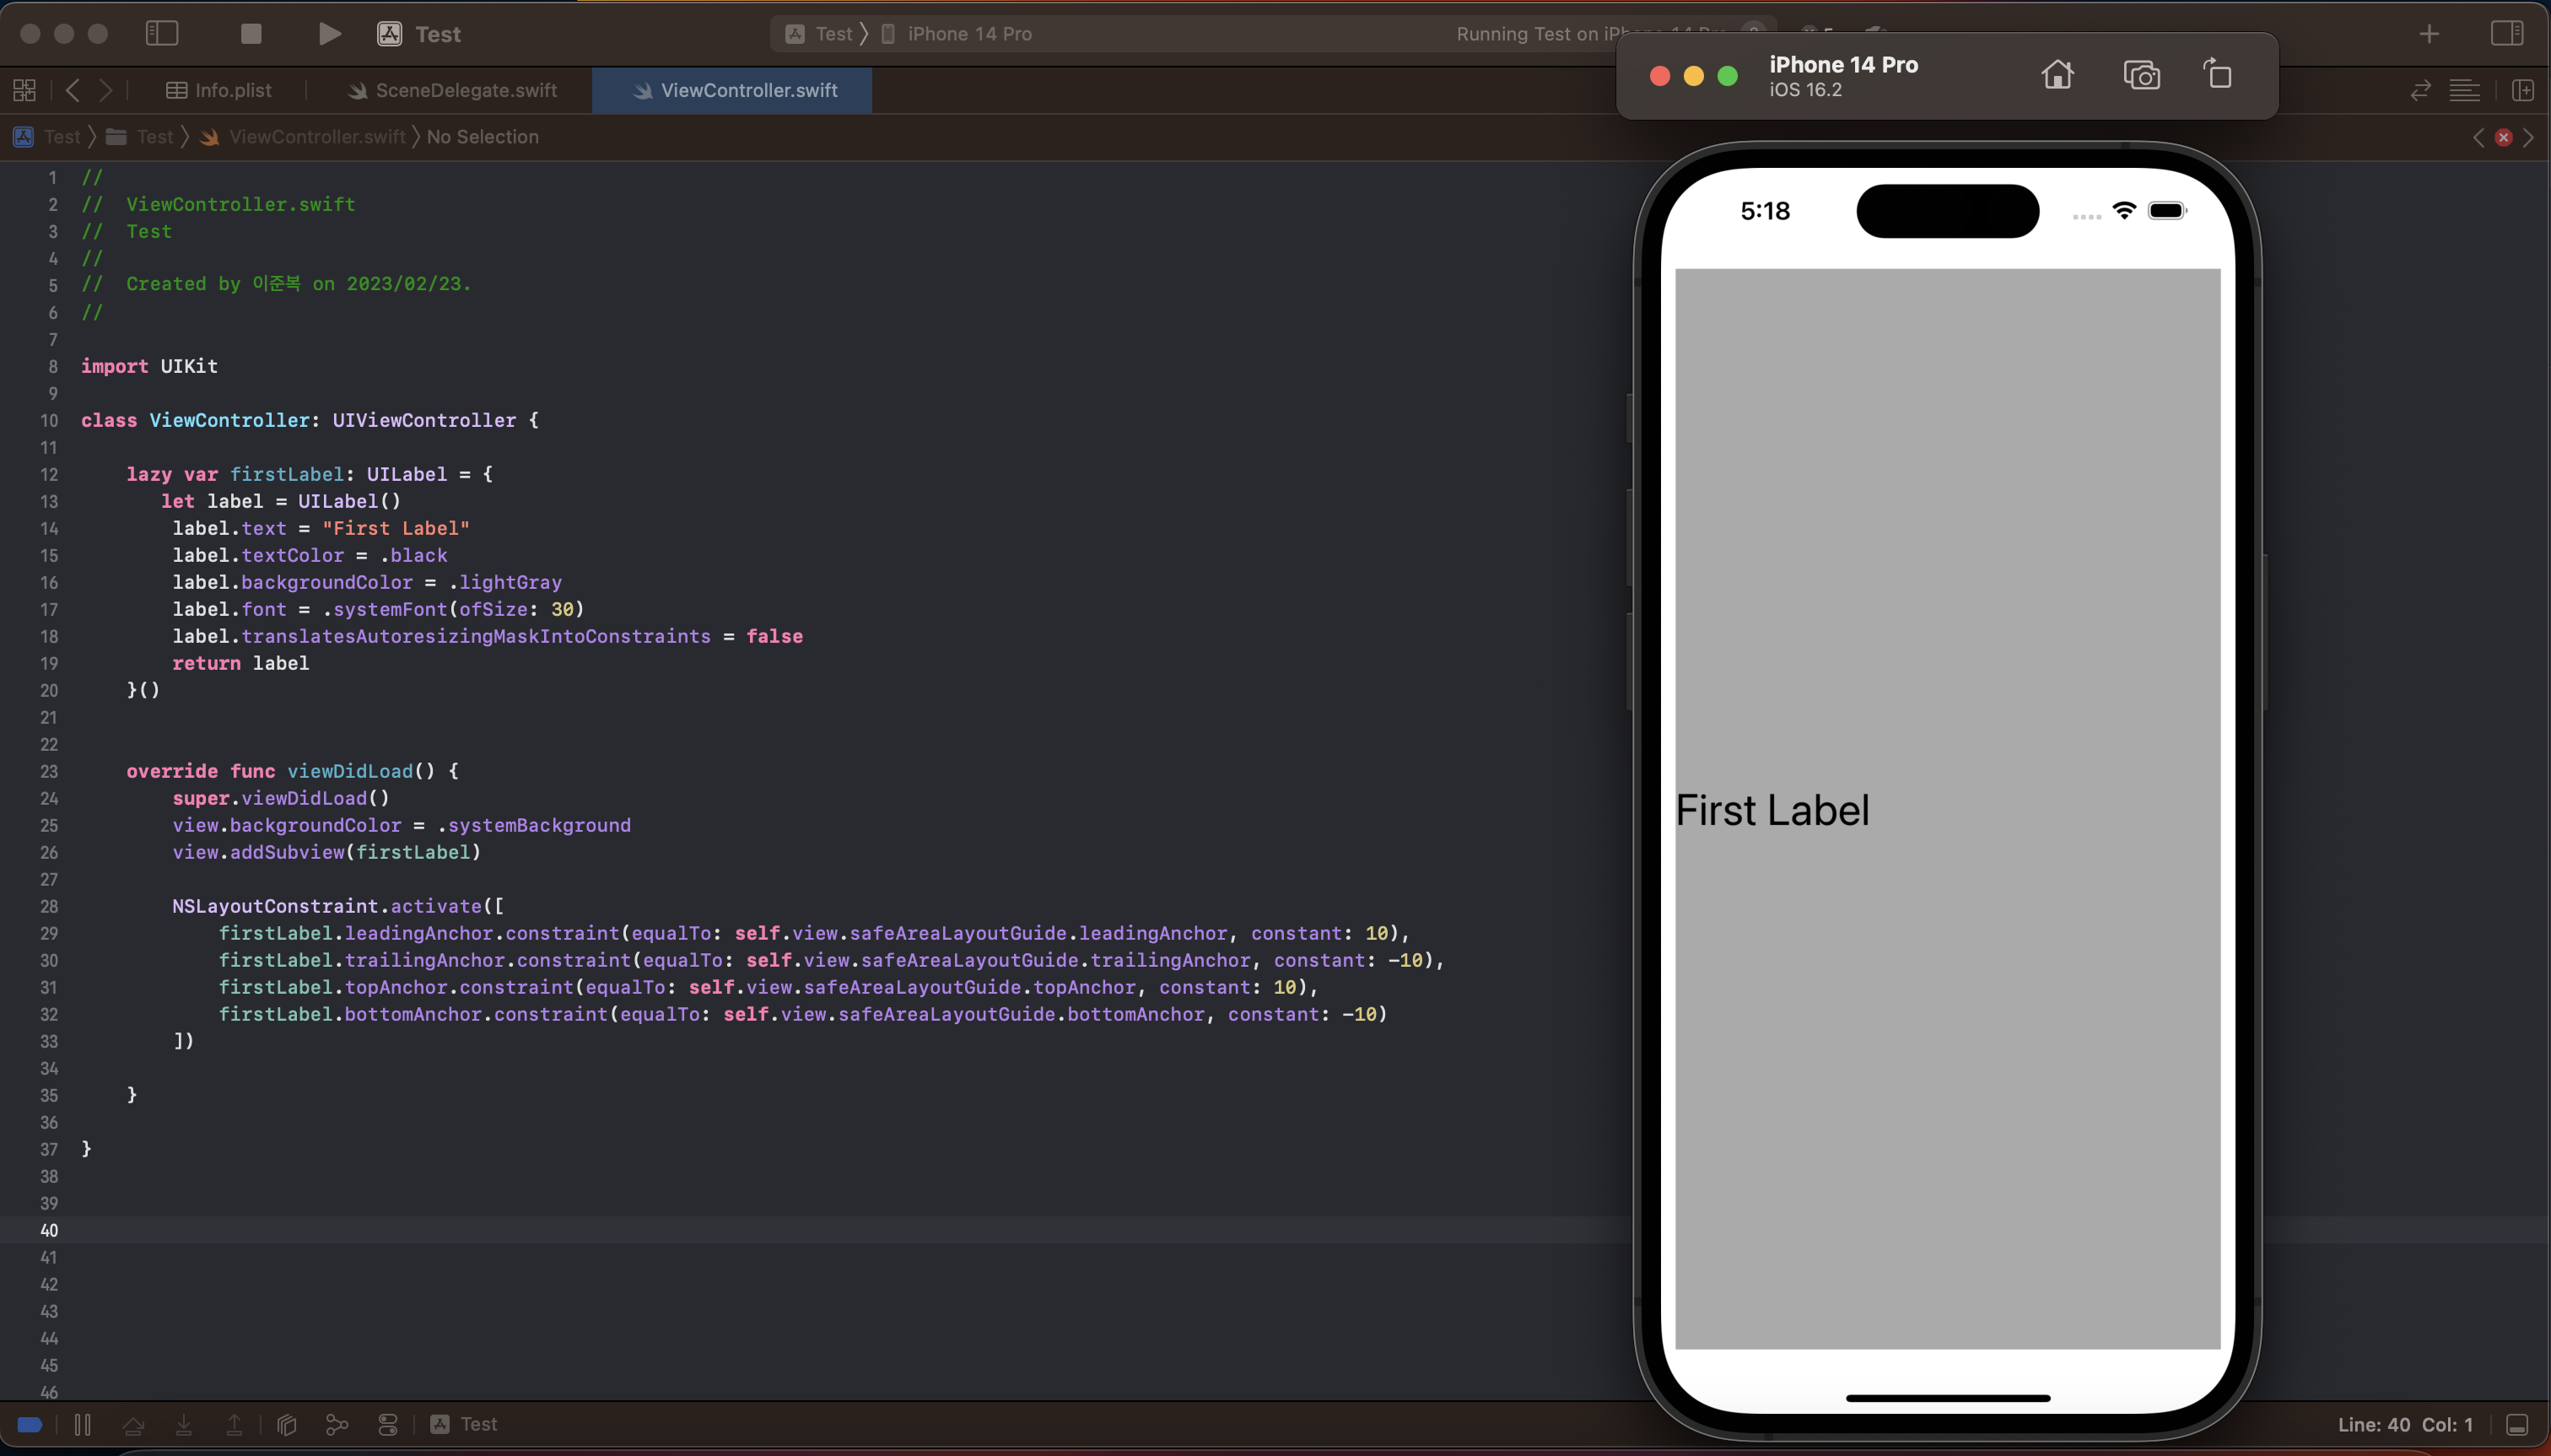
Task: Open related items grid menu
Action: tap(25, 90)
